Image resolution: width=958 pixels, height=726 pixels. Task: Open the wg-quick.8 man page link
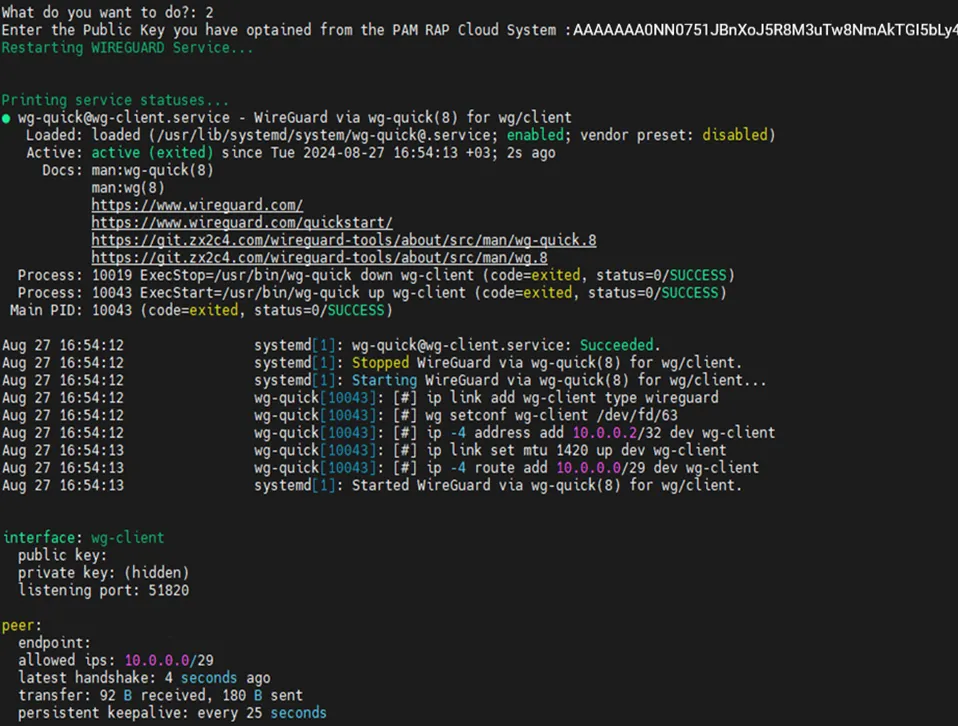[x=344, y=240]
